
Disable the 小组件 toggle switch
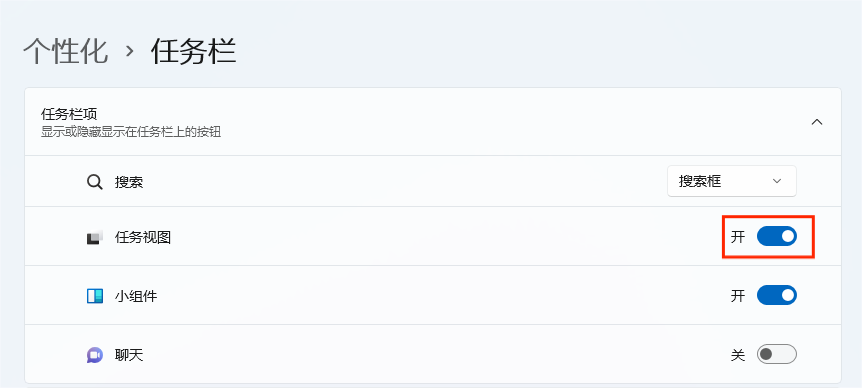pyautogui.click(x=777, y=295)
